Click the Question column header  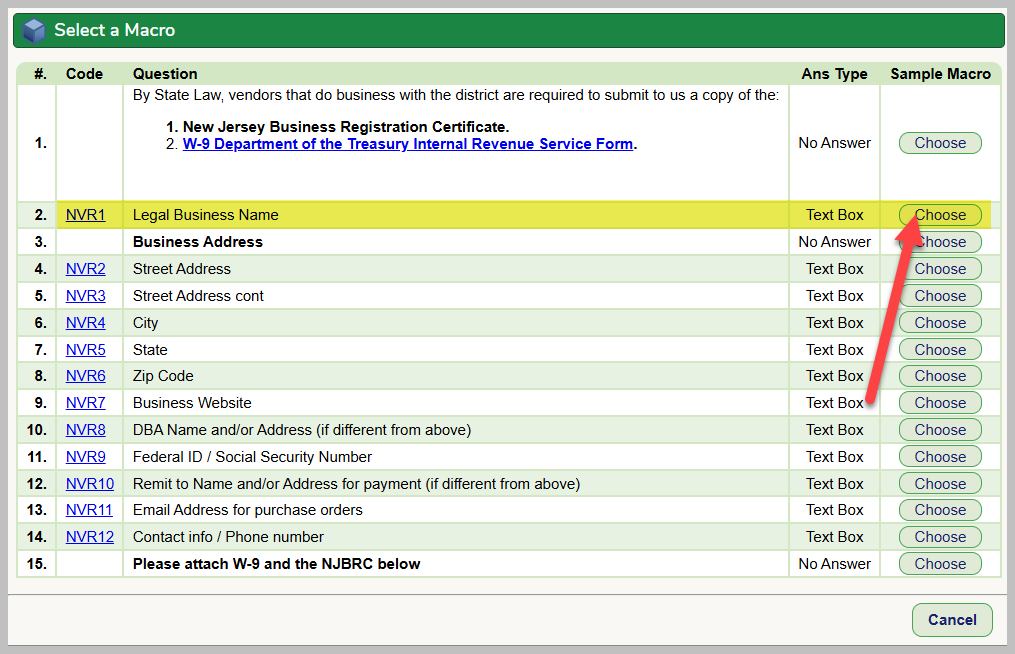coord(165,74)
